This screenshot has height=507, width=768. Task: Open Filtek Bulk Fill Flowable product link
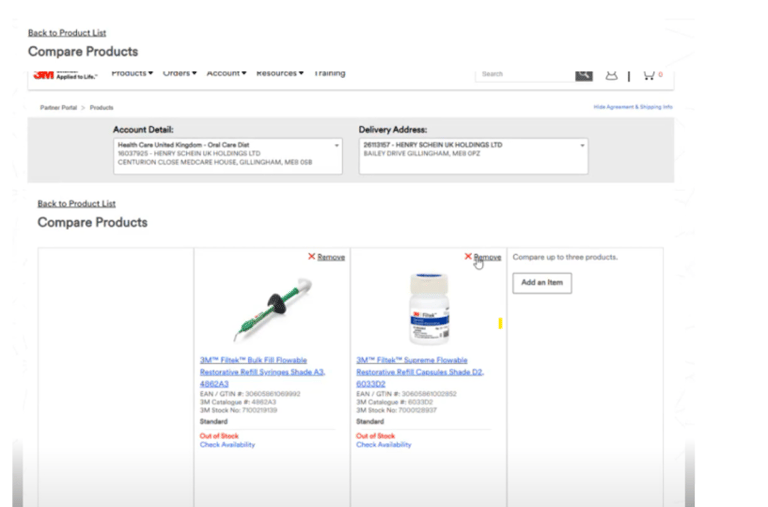(263, 372)
